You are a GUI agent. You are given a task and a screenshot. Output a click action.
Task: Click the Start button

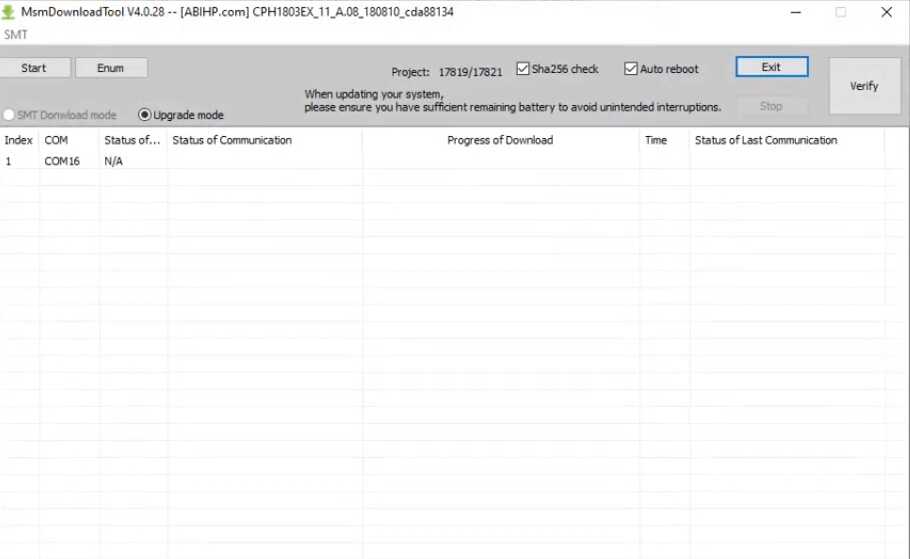point(34,68)
